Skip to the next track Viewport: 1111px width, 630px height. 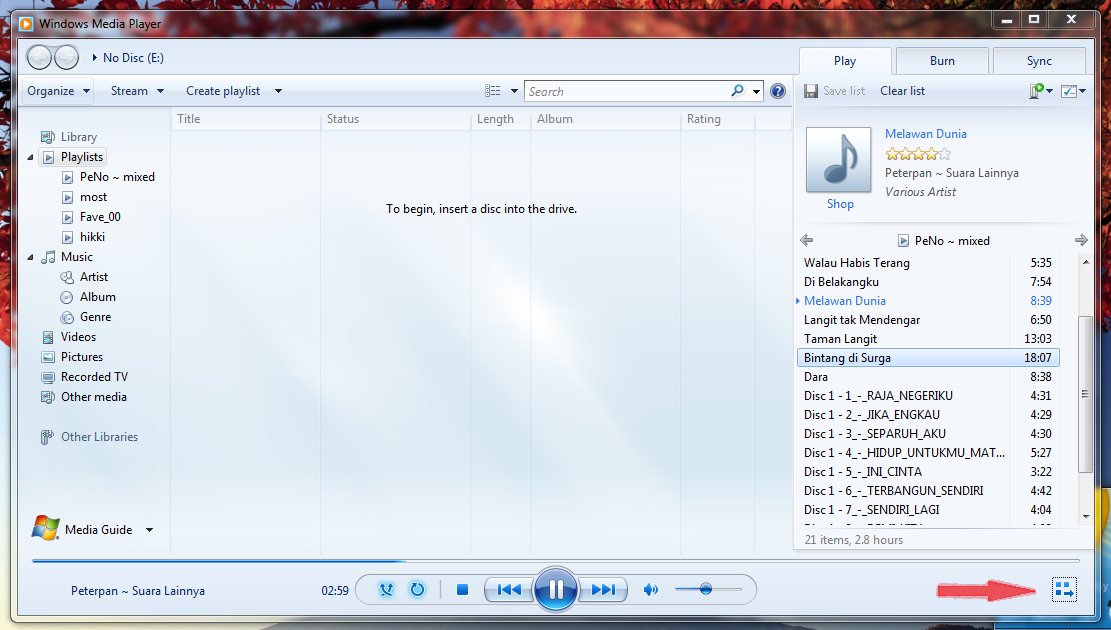[x=603, y=590]
